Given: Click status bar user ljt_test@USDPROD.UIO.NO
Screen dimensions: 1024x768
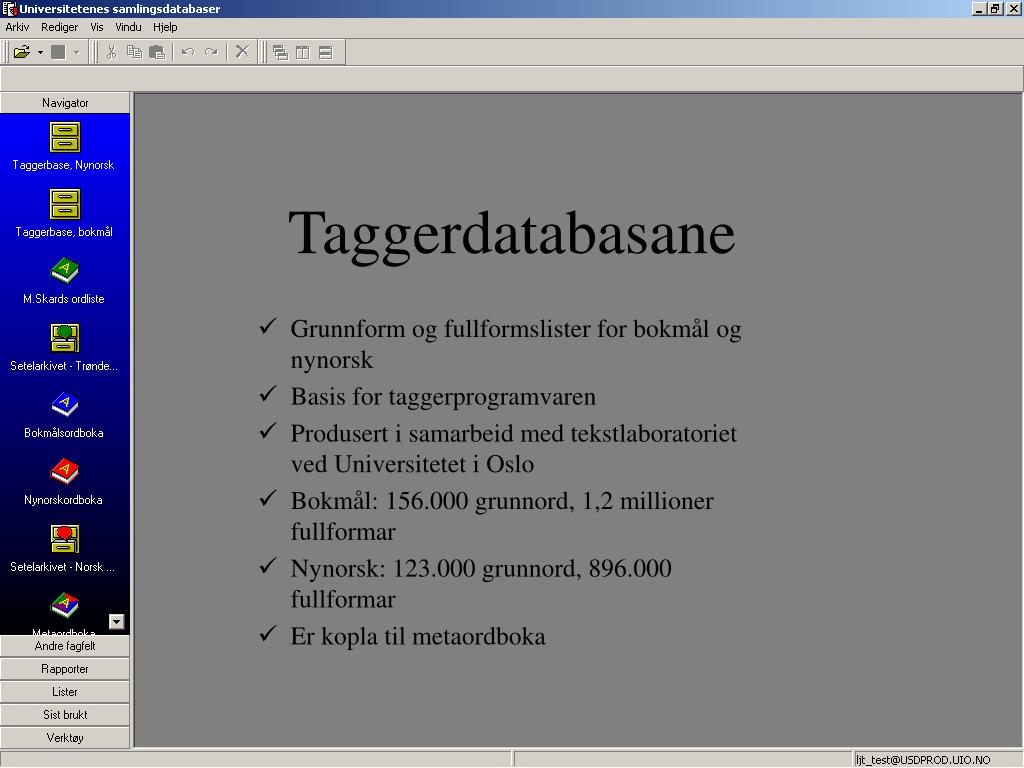Looking at the screenshot, I should (923, 760).
